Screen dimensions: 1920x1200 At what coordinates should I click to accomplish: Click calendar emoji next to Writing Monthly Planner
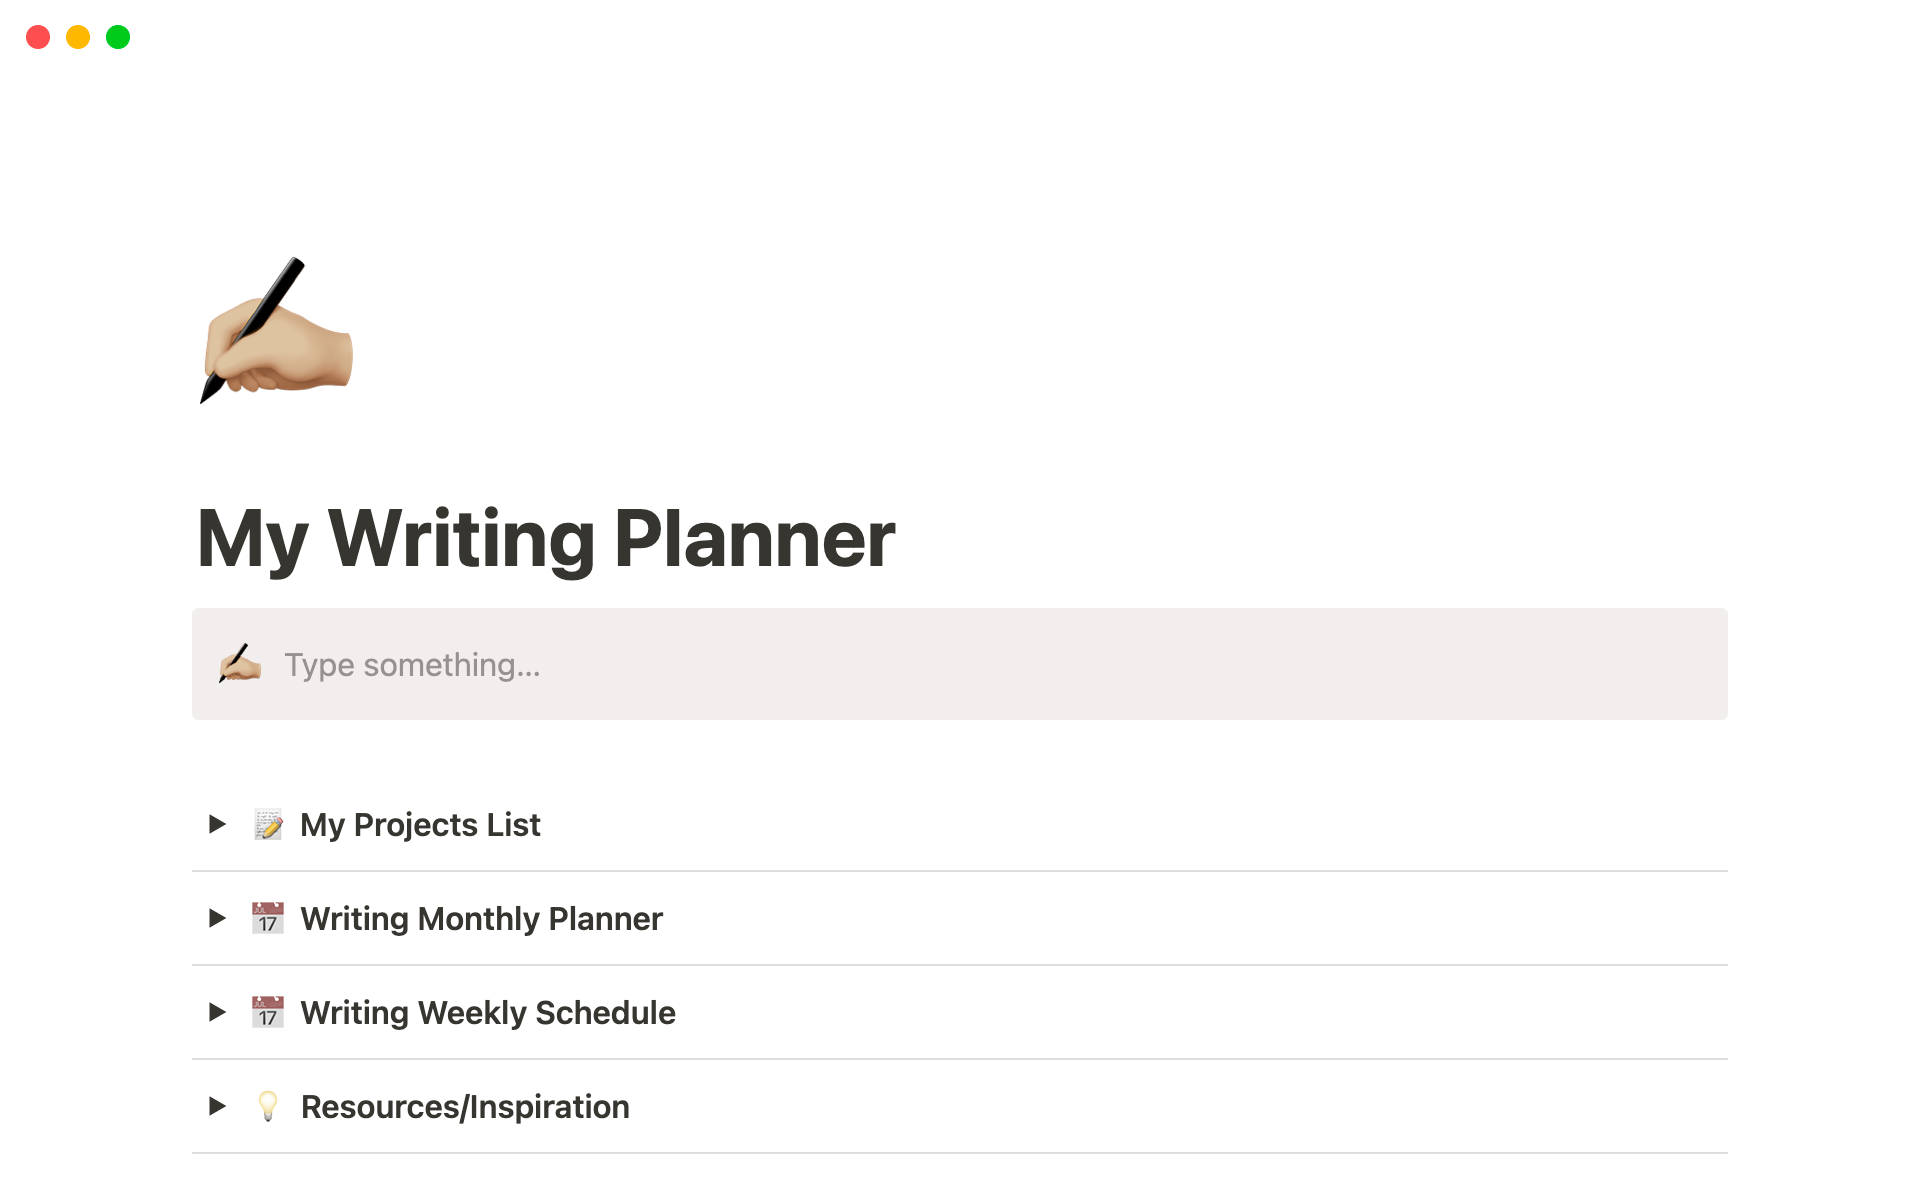[x=268, y=918]
